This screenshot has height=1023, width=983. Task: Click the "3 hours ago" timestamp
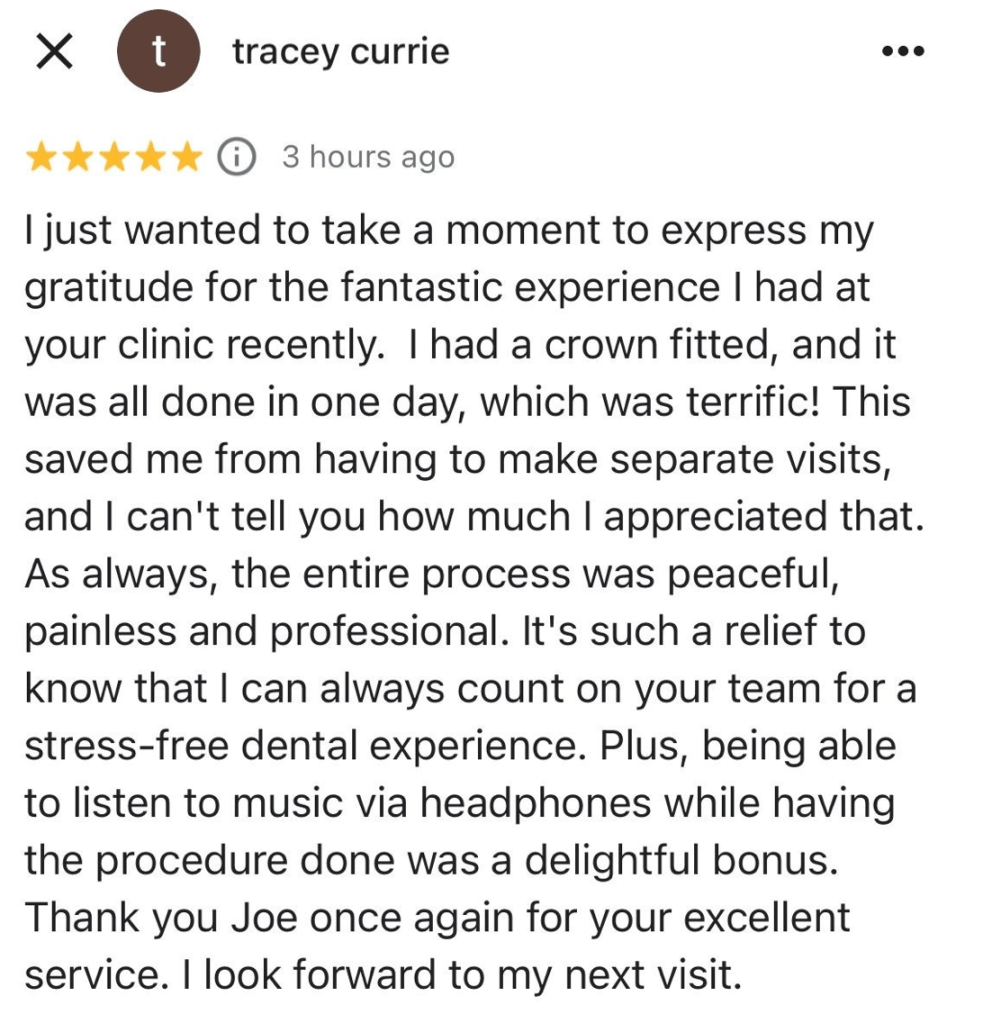pyautogui.click(x=367, y=157)
